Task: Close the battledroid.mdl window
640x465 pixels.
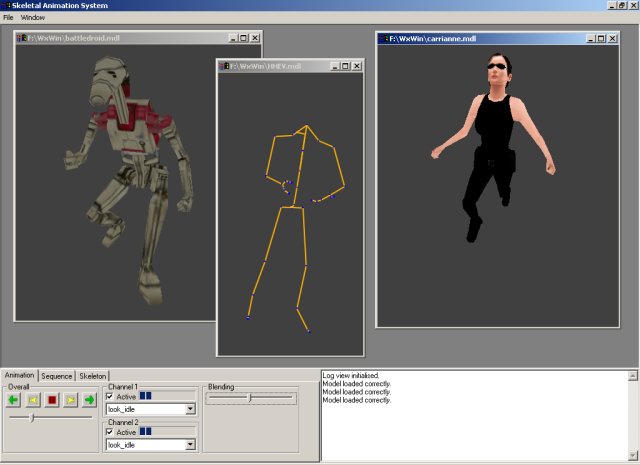Action: point(255,38)
